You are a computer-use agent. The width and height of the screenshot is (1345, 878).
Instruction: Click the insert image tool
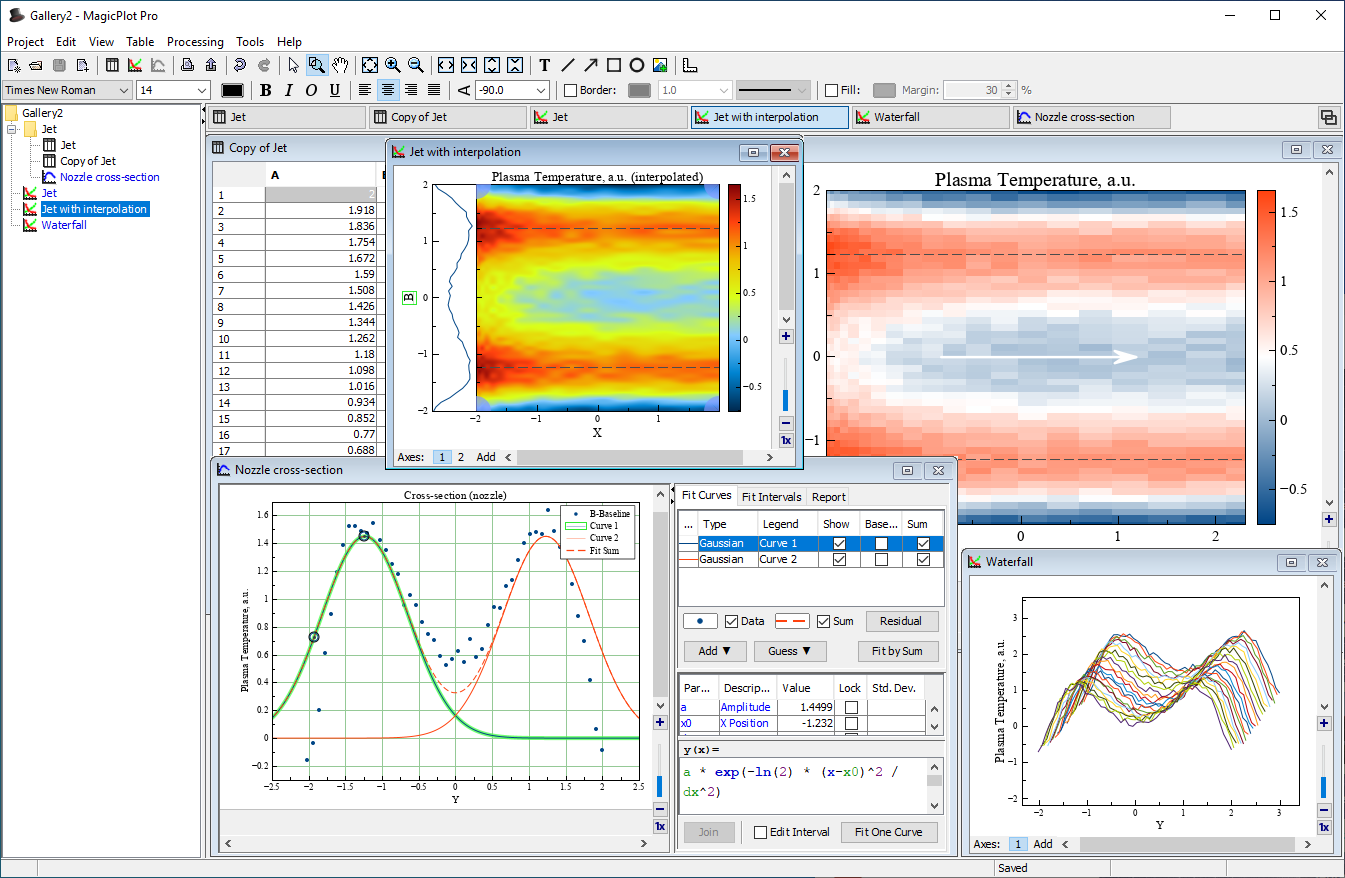point(660,65)
